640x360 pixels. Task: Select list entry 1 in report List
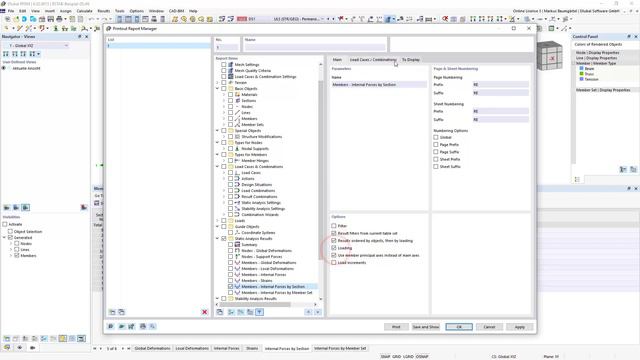(x=158, y=46)
